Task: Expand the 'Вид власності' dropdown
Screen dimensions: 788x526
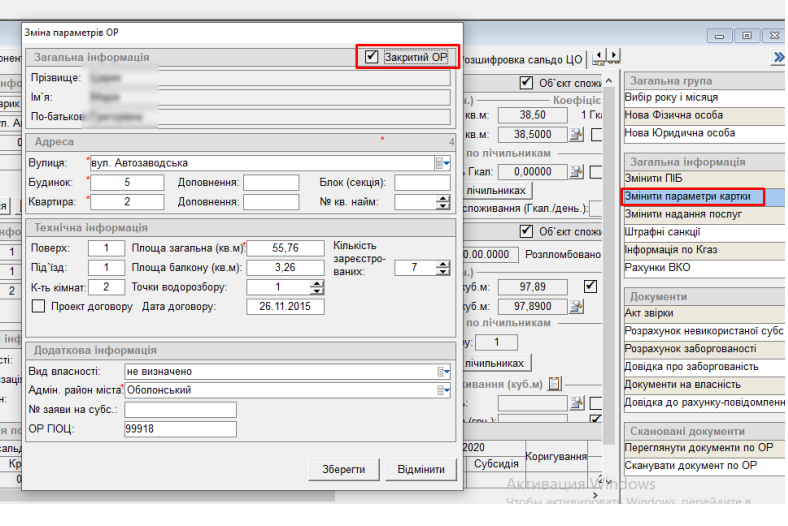Action: tap(439, 372)
